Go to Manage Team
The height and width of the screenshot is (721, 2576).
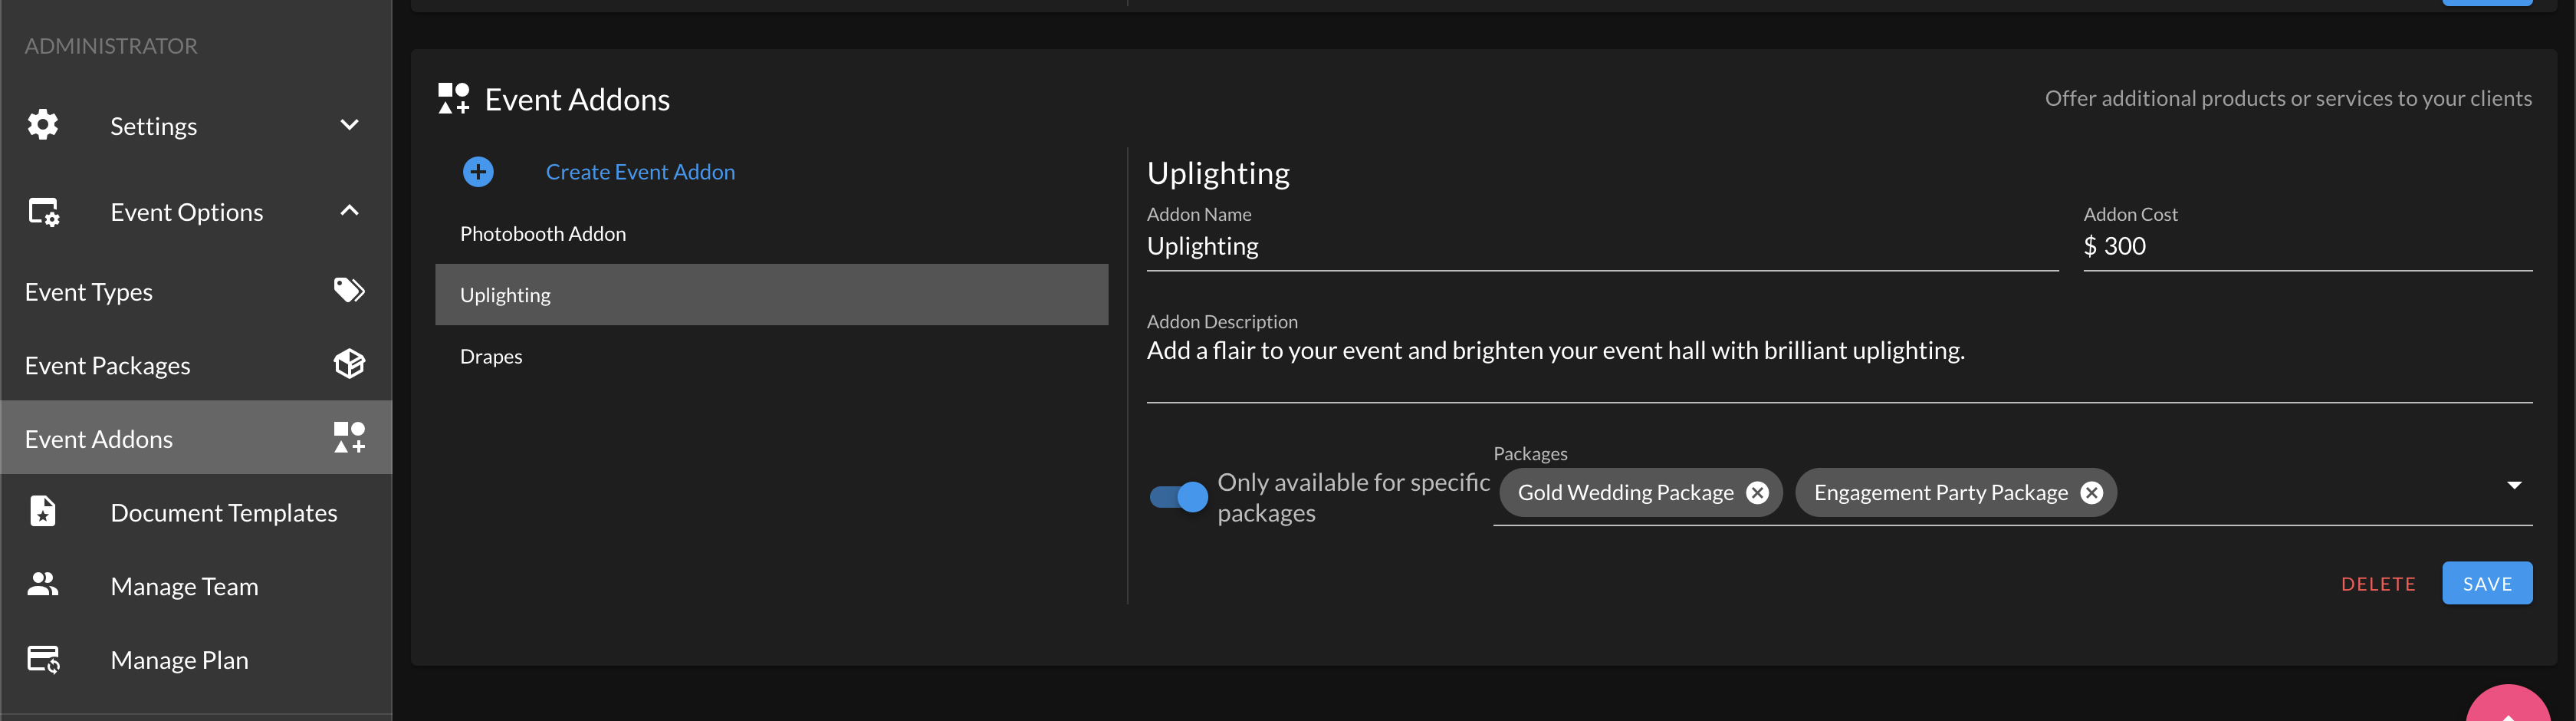click(x=196, y=586)
